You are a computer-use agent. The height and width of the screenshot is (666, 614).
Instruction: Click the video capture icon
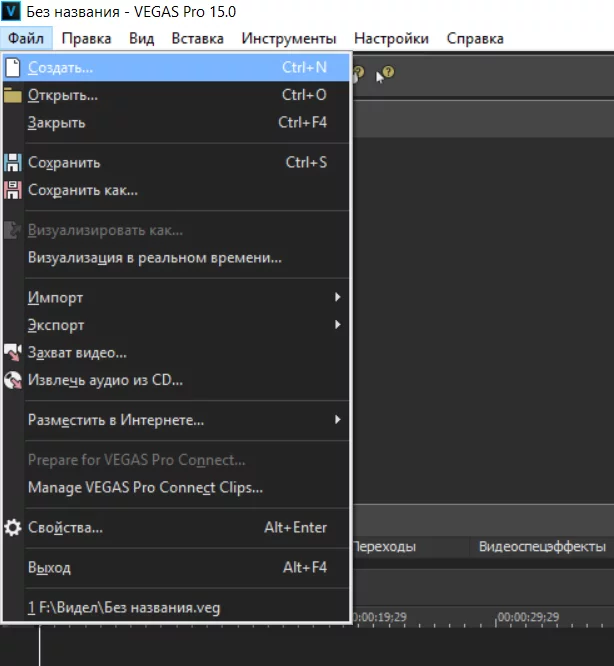[x=12, y=353]
